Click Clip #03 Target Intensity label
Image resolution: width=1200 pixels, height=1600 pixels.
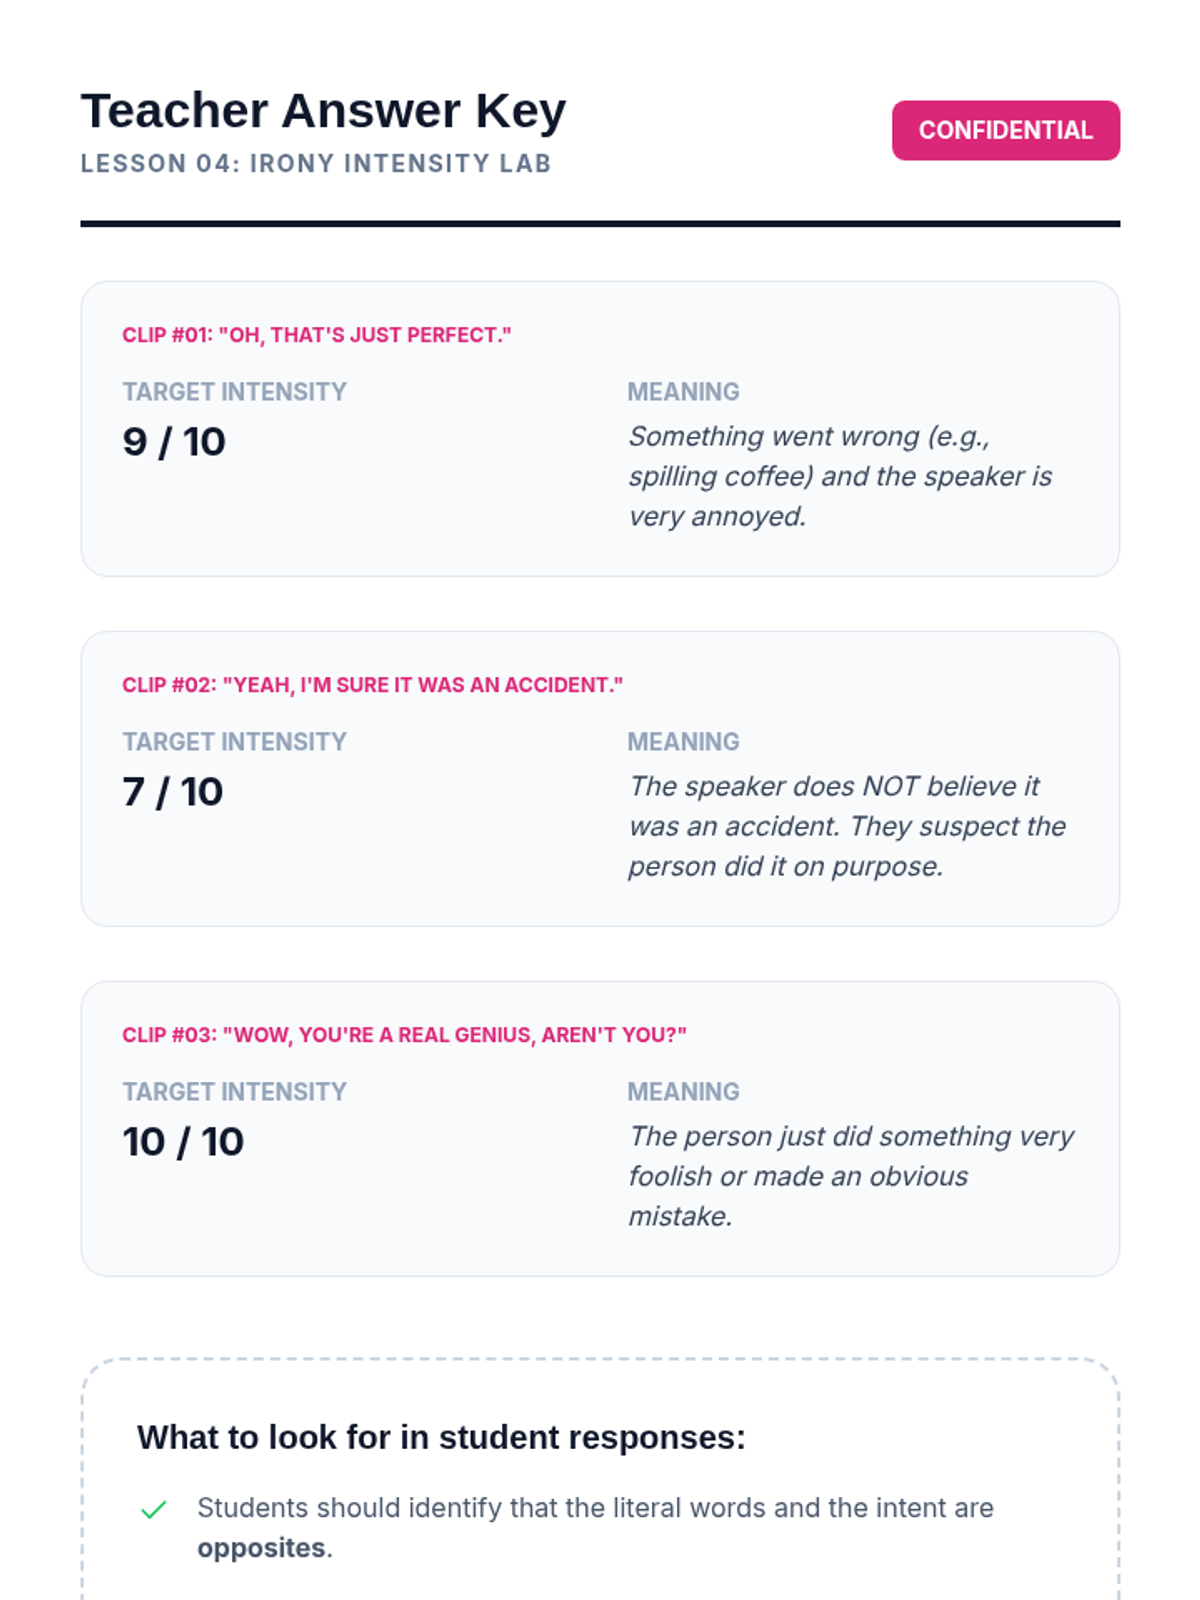[x=234, y=1092]
